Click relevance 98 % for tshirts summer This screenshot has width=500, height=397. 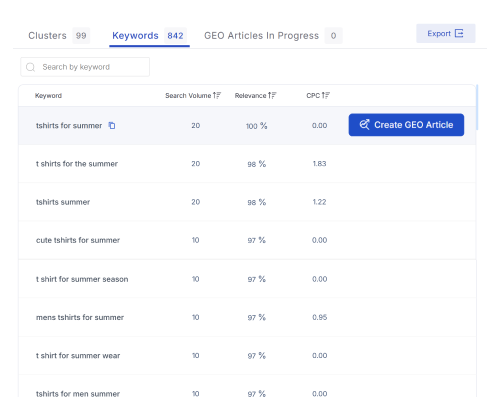pyautogui.click(x=257, y=202)
